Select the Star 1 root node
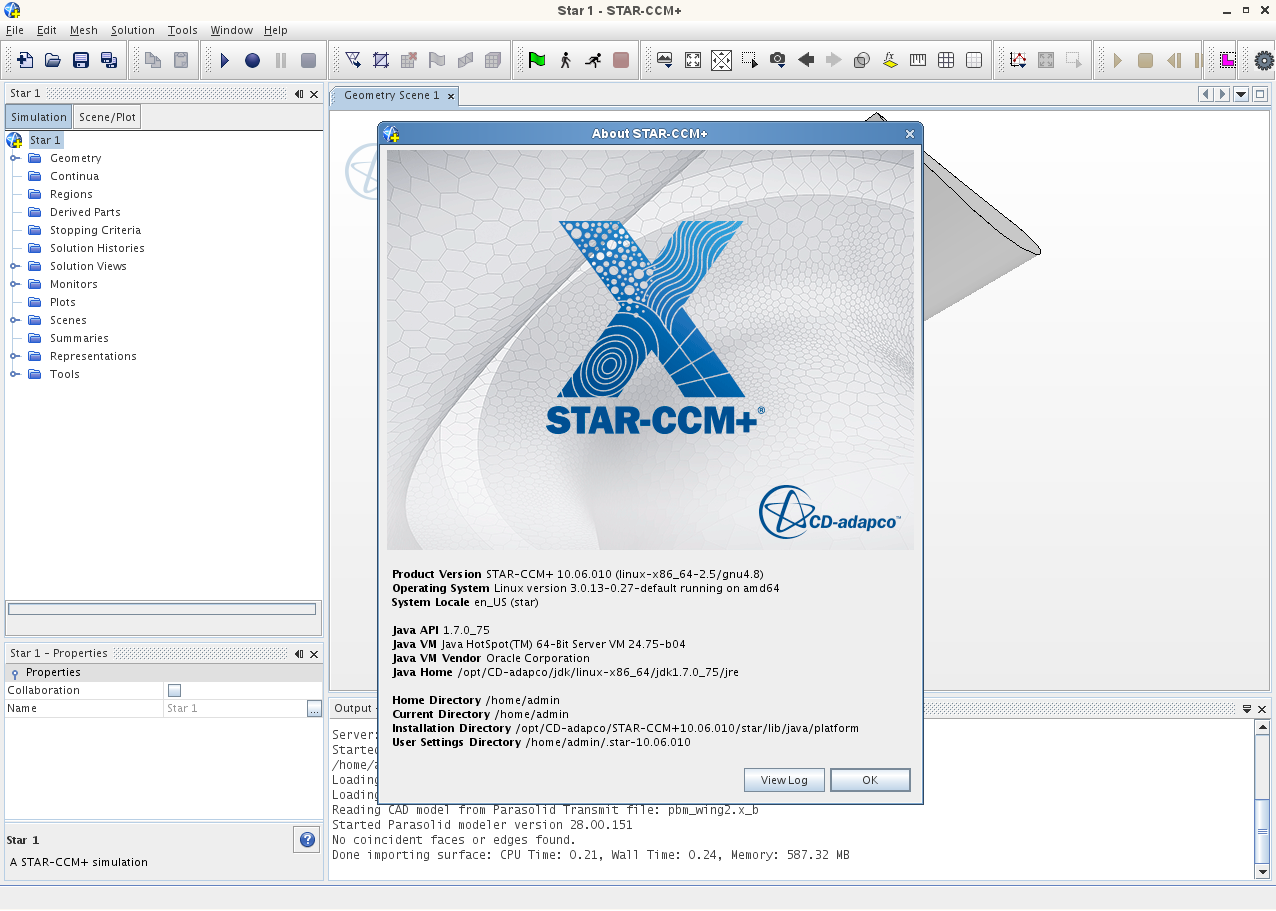This screenshot has height=911, width=1276. (x=45, y=140)
